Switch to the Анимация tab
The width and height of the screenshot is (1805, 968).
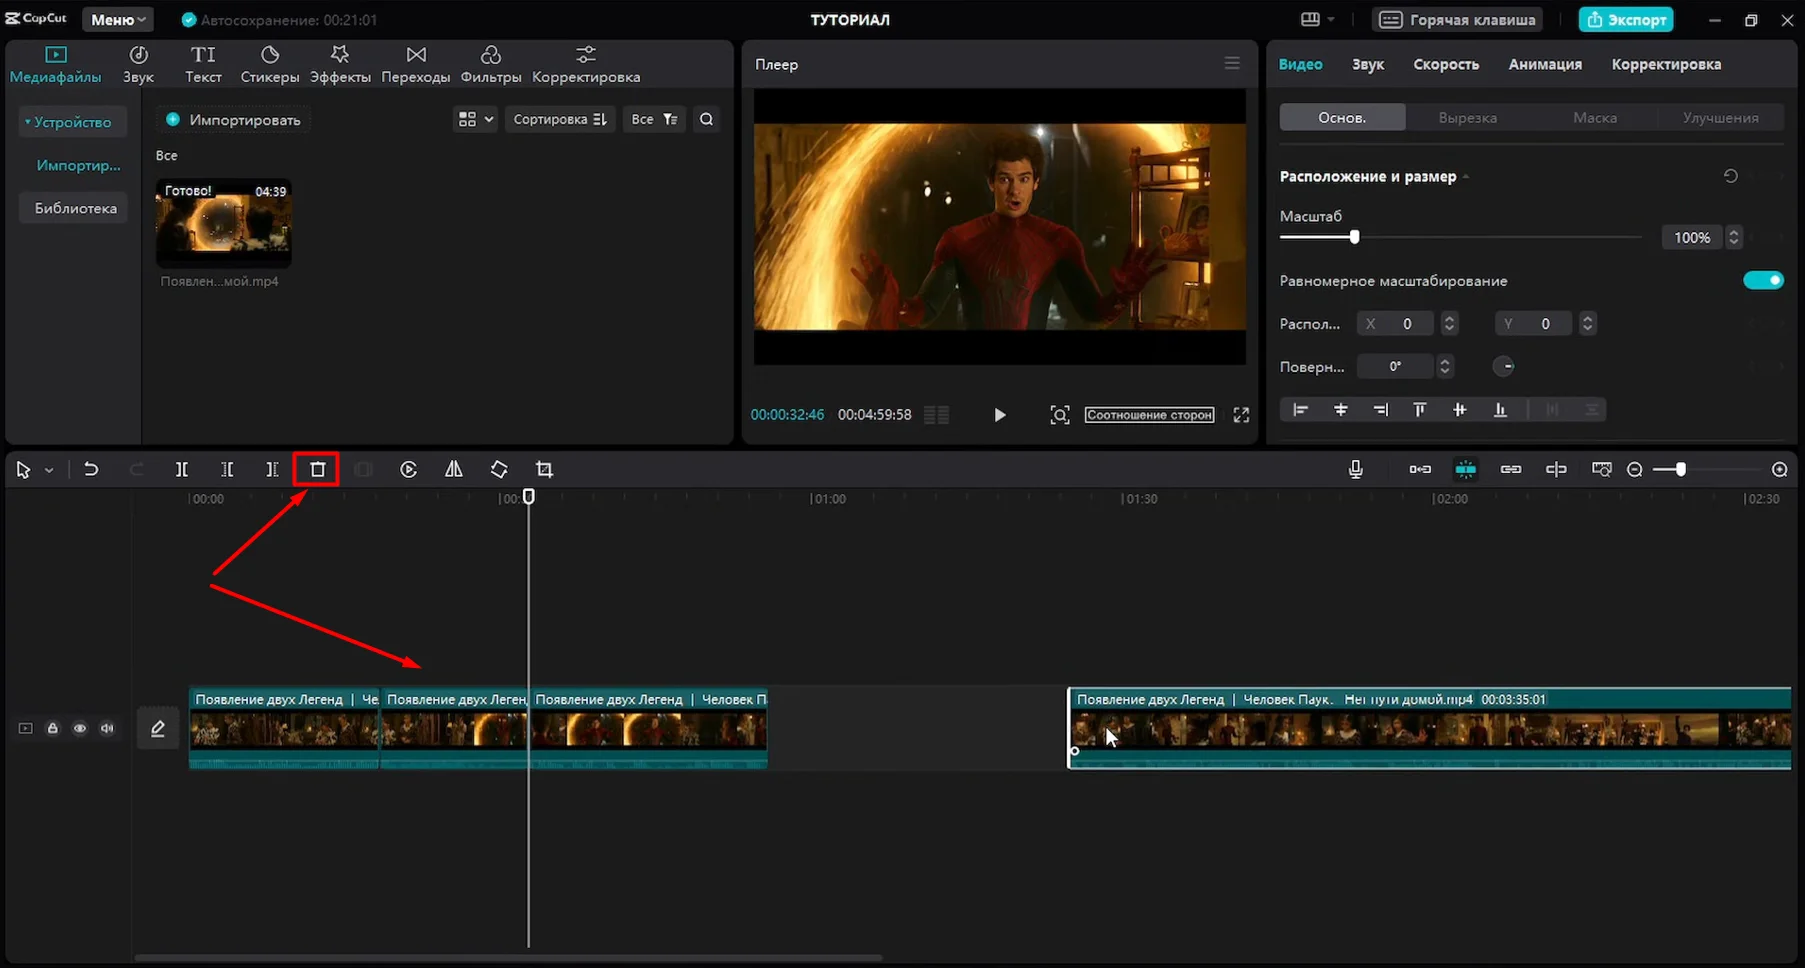coord(1544,64)
